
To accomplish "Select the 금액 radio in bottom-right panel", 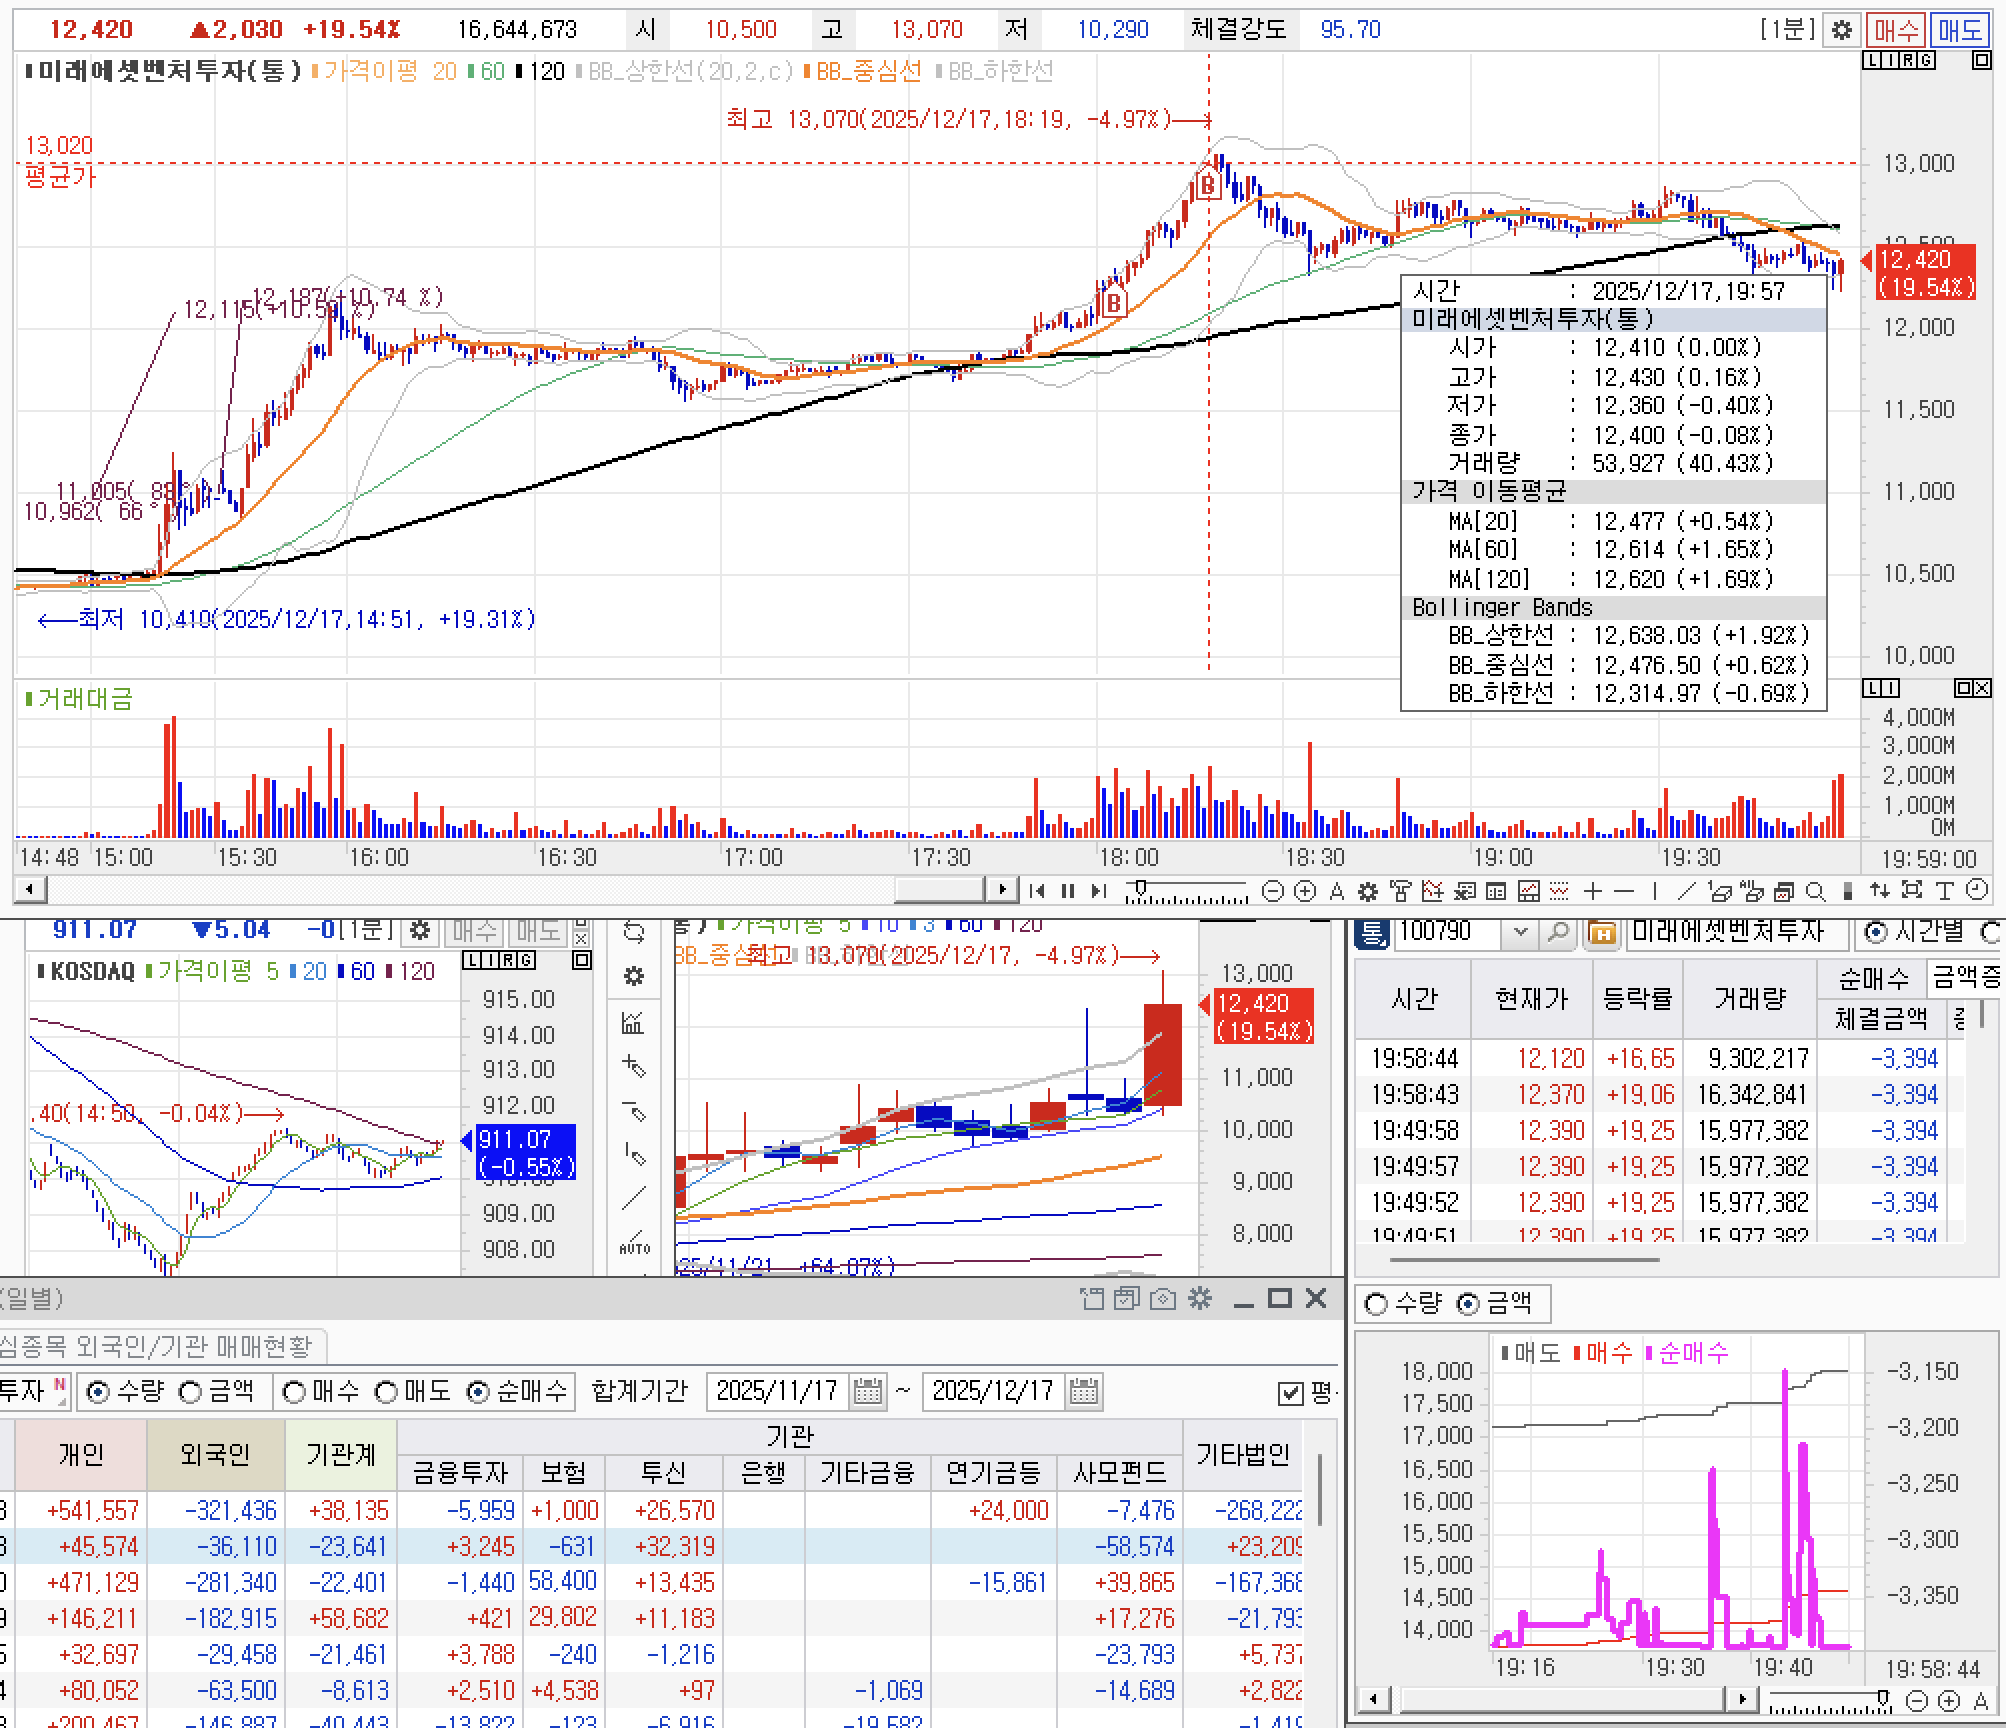I will 1468,1304.
